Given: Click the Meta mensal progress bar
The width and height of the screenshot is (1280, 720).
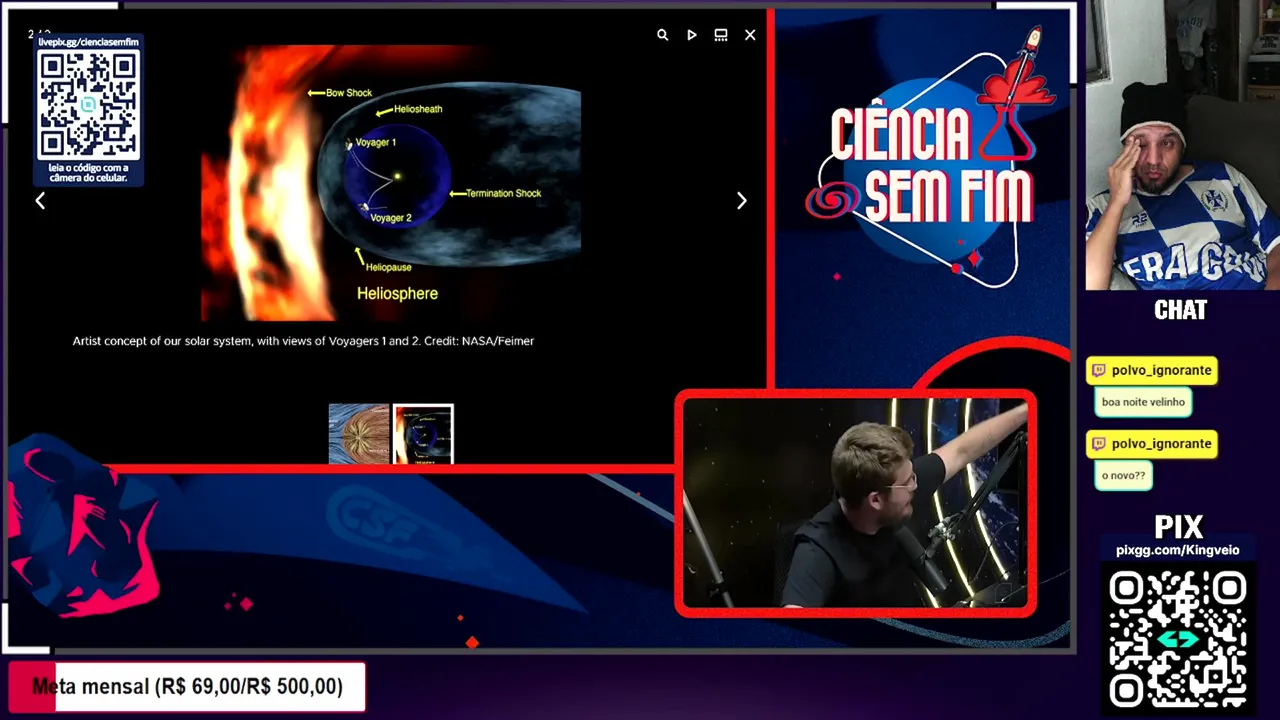Looking at the screenshot, I should pos(187,687).
